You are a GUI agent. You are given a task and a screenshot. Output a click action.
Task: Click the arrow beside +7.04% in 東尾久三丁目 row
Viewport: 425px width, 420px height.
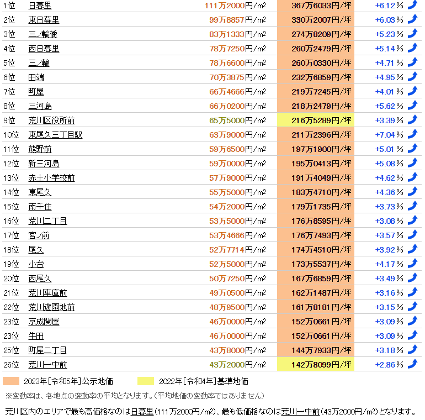point(413,134)
